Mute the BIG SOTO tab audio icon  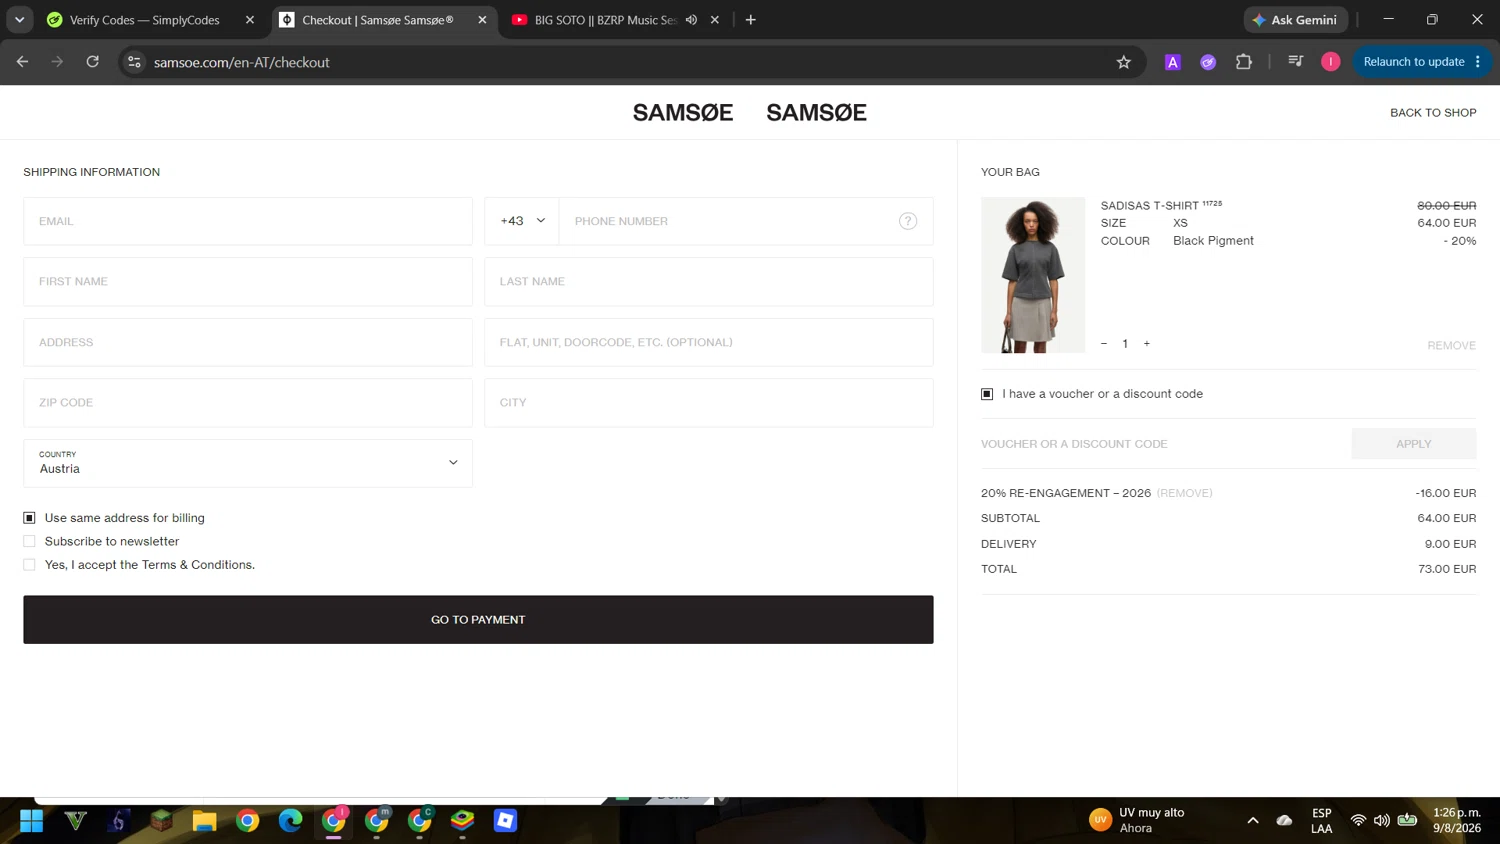pos(691,20)
